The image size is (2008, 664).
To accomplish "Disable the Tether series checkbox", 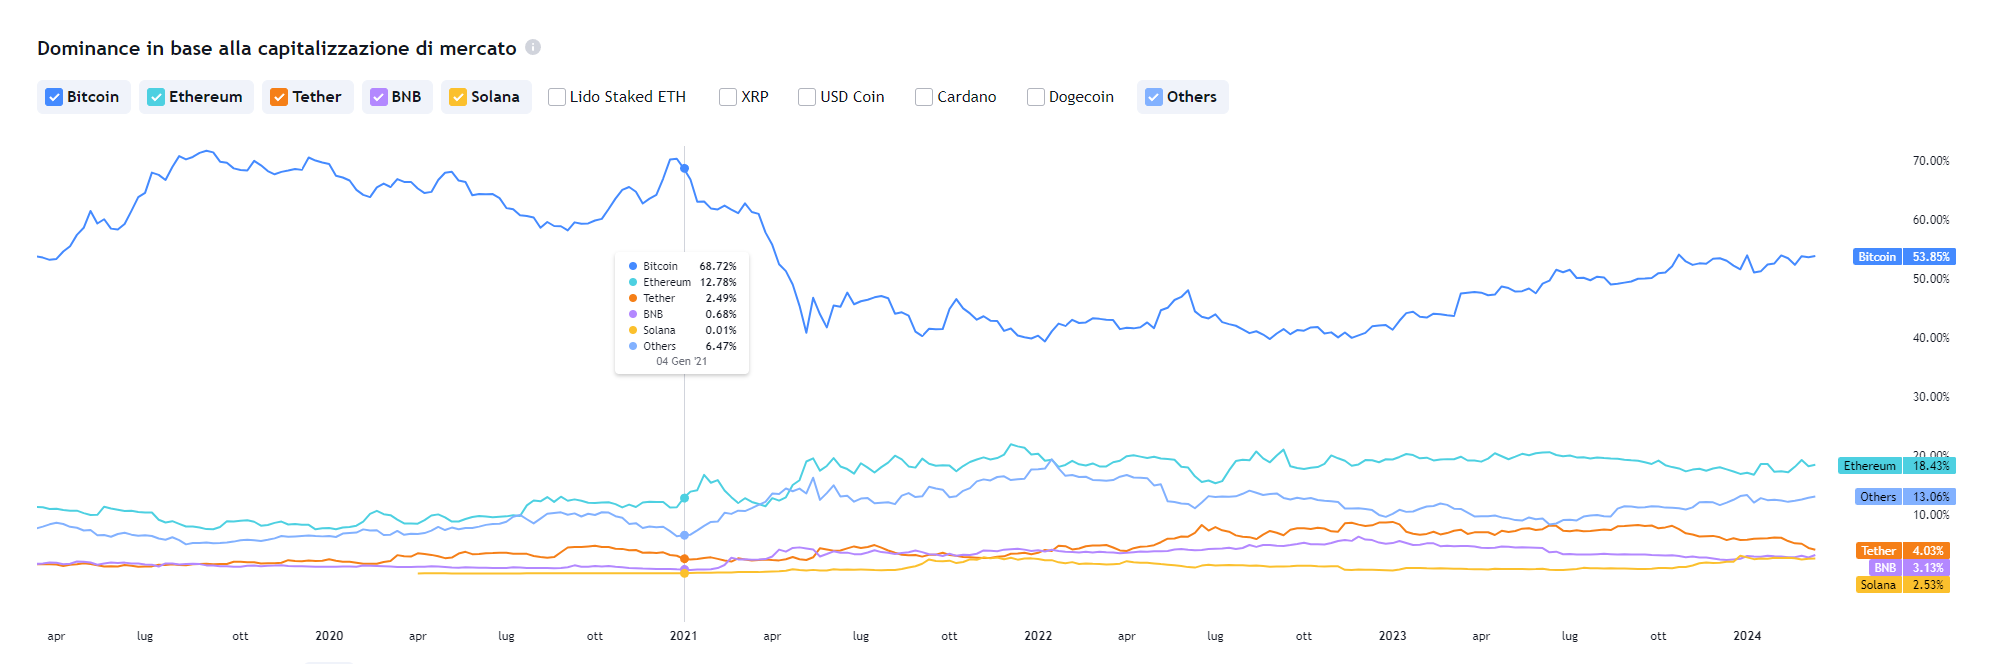I will 279,97.
